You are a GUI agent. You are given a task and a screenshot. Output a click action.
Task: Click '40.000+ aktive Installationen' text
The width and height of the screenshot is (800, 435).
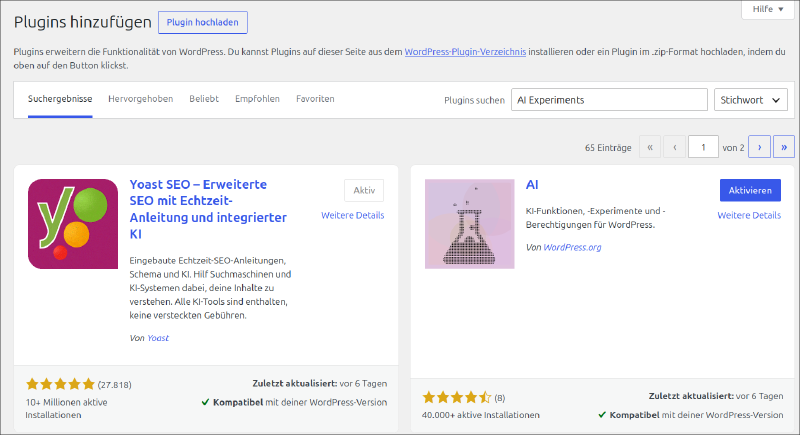481,415
